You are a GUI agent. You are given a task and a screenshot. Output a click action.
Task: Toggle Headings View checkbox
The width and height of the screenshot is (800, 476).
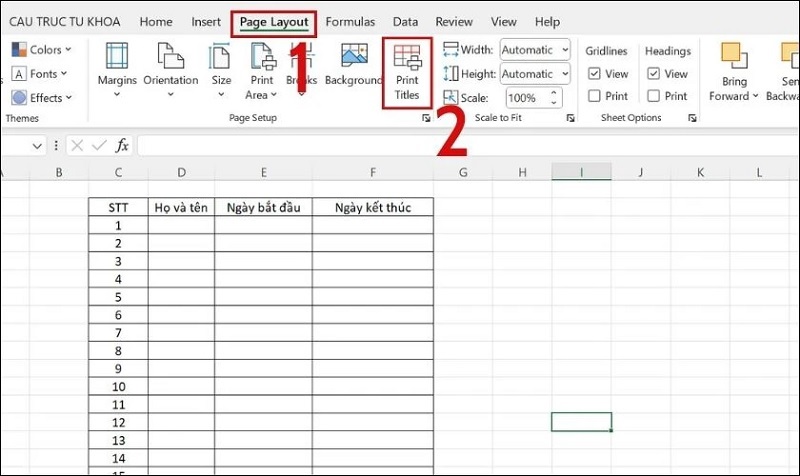click(x=654, y=73)
